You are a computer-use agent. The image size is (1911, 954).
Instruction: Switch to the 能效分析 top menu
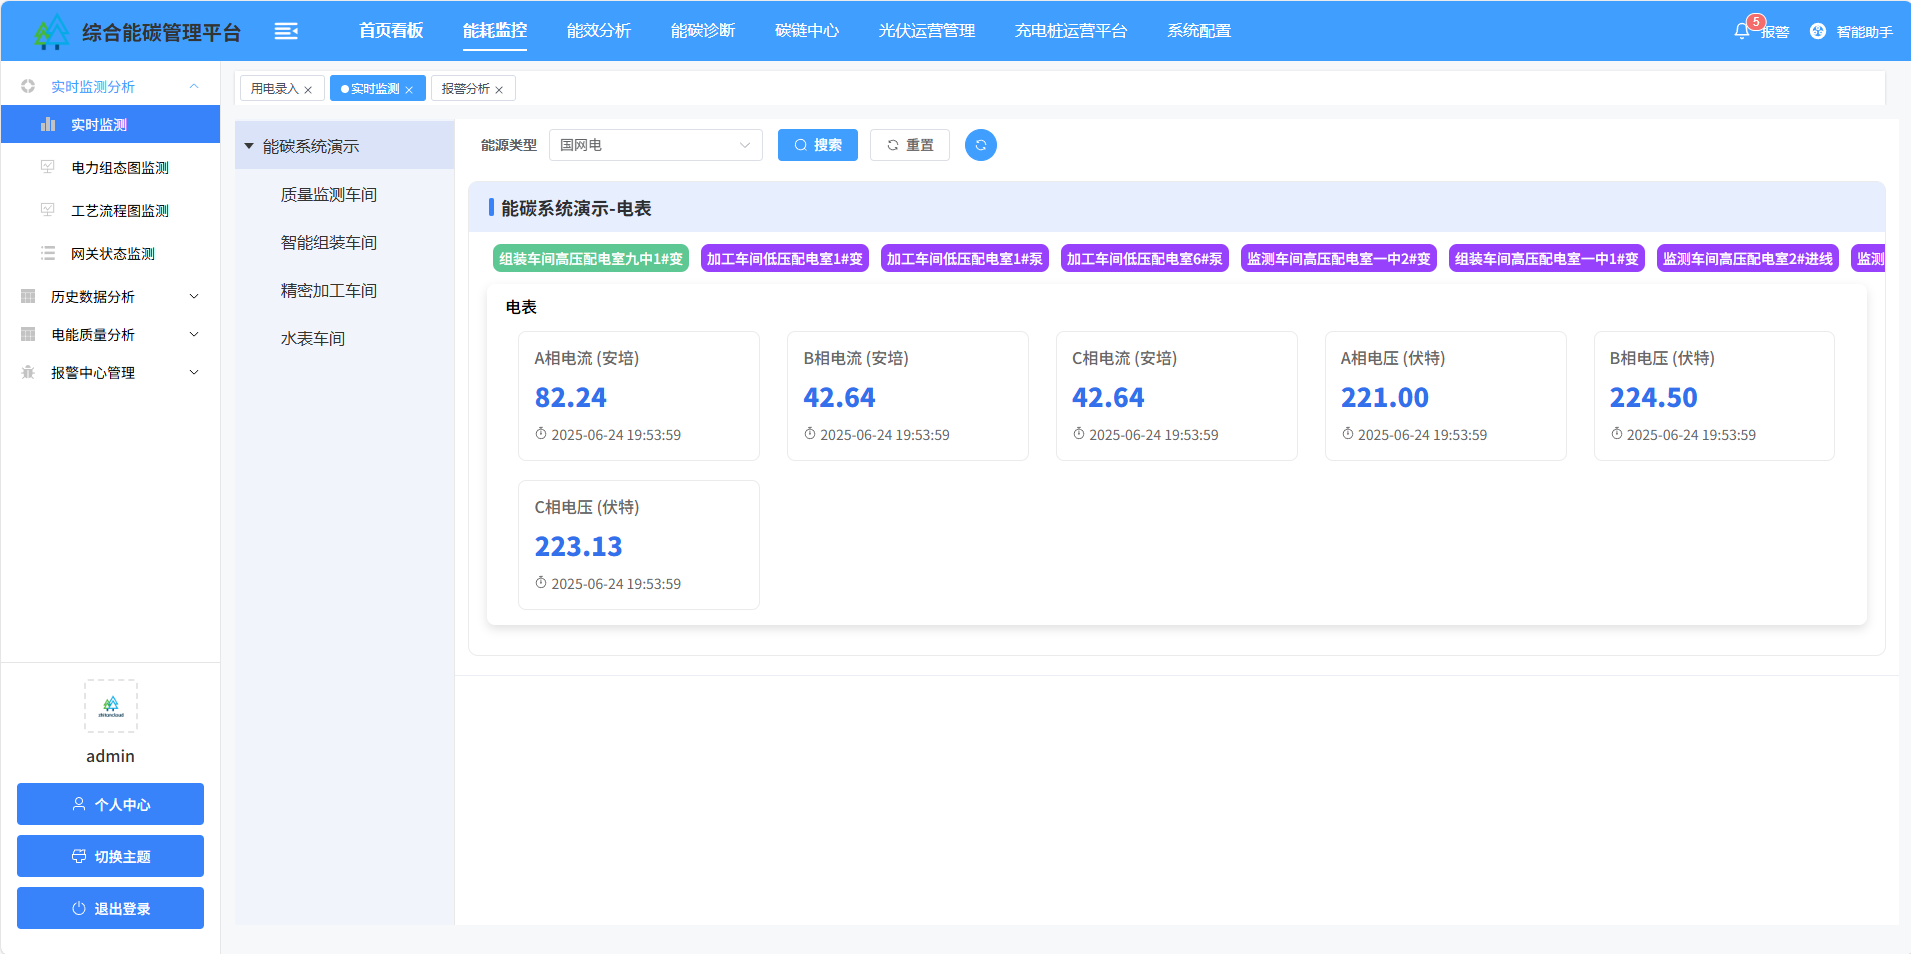598,31
